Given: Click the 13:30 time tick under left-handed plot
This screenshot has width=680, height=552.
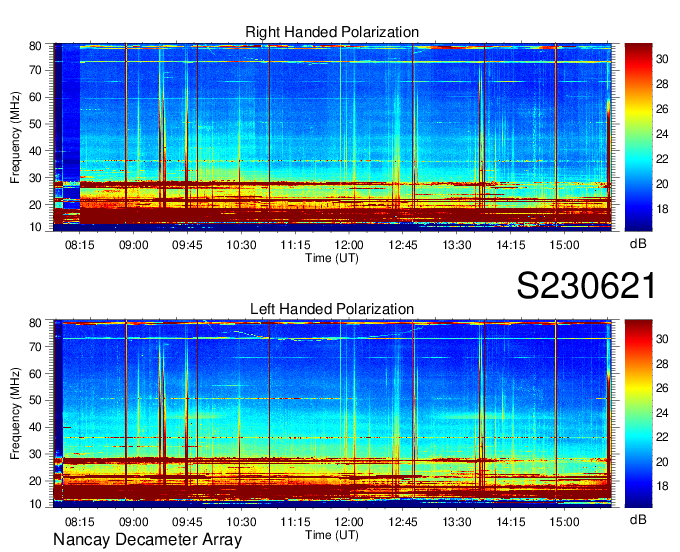Looking at the screenshot, I should 457,522.
